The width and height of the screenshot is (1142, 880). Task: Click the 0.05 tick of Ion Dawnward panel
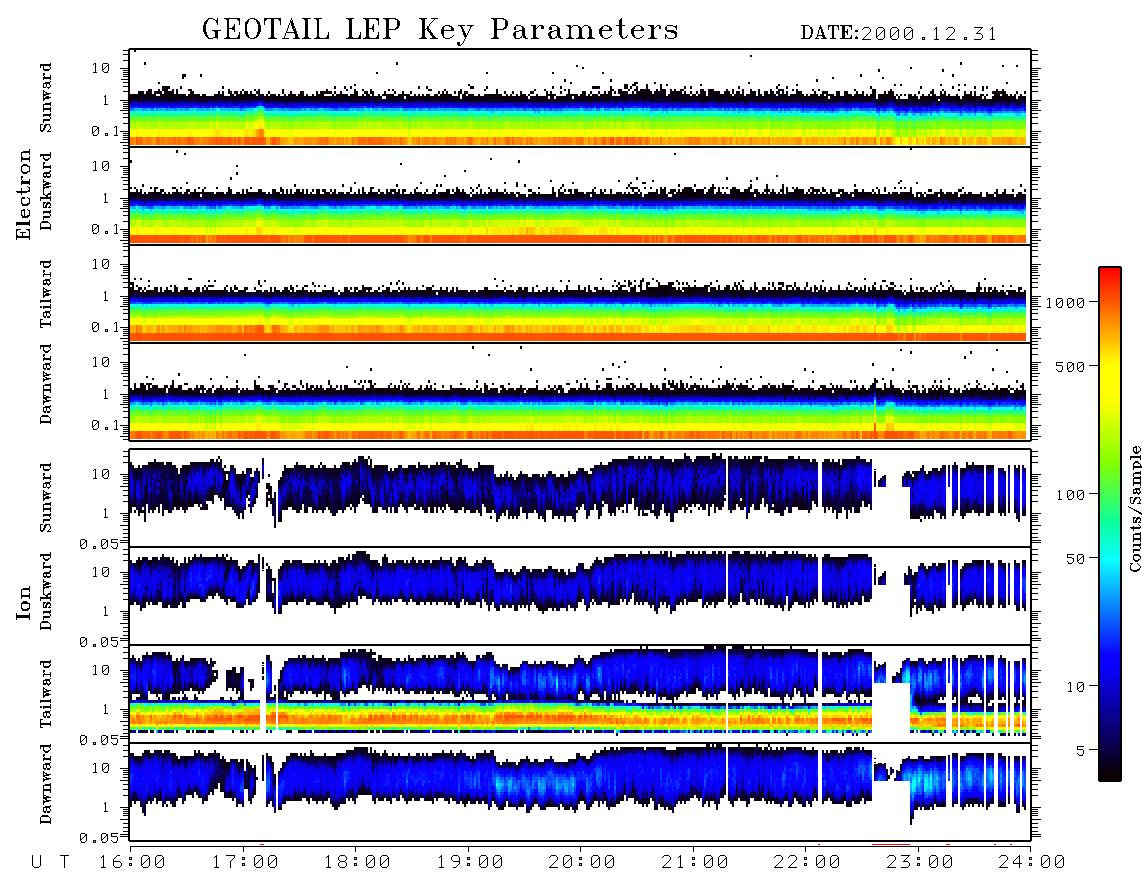pyautogui.click(x=98, y=838)
